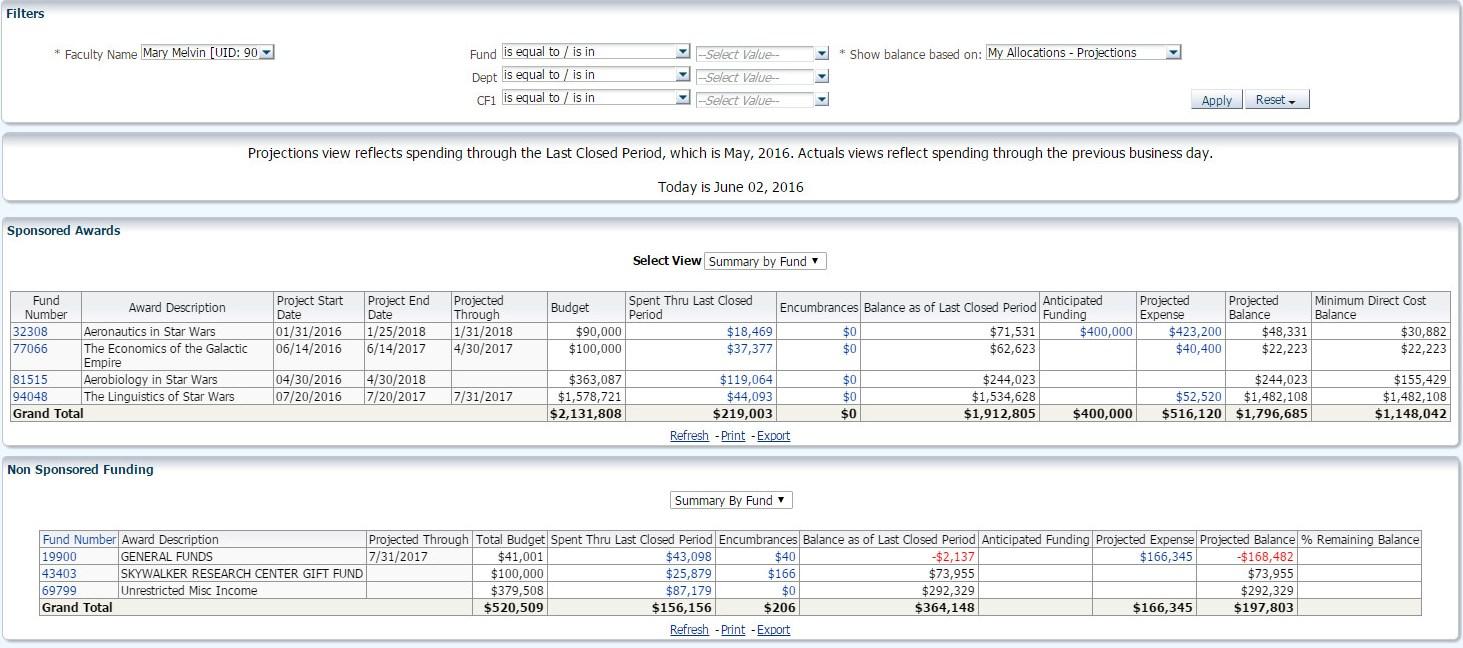The image size is (1463, 648).
Task: Refresh the Sponsored Awards table
Action: tap(689, 436)
